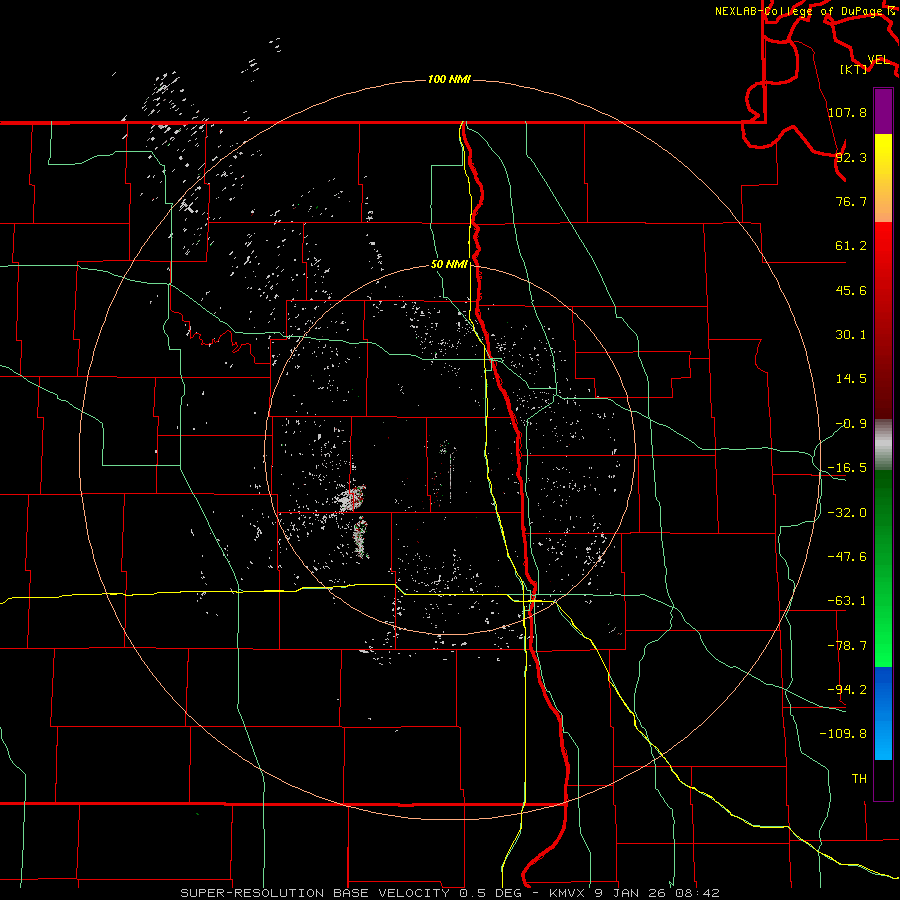Select the 45.6 velocity scale value
This screenshot has width=900, height=900.
[x=851, y=290]
